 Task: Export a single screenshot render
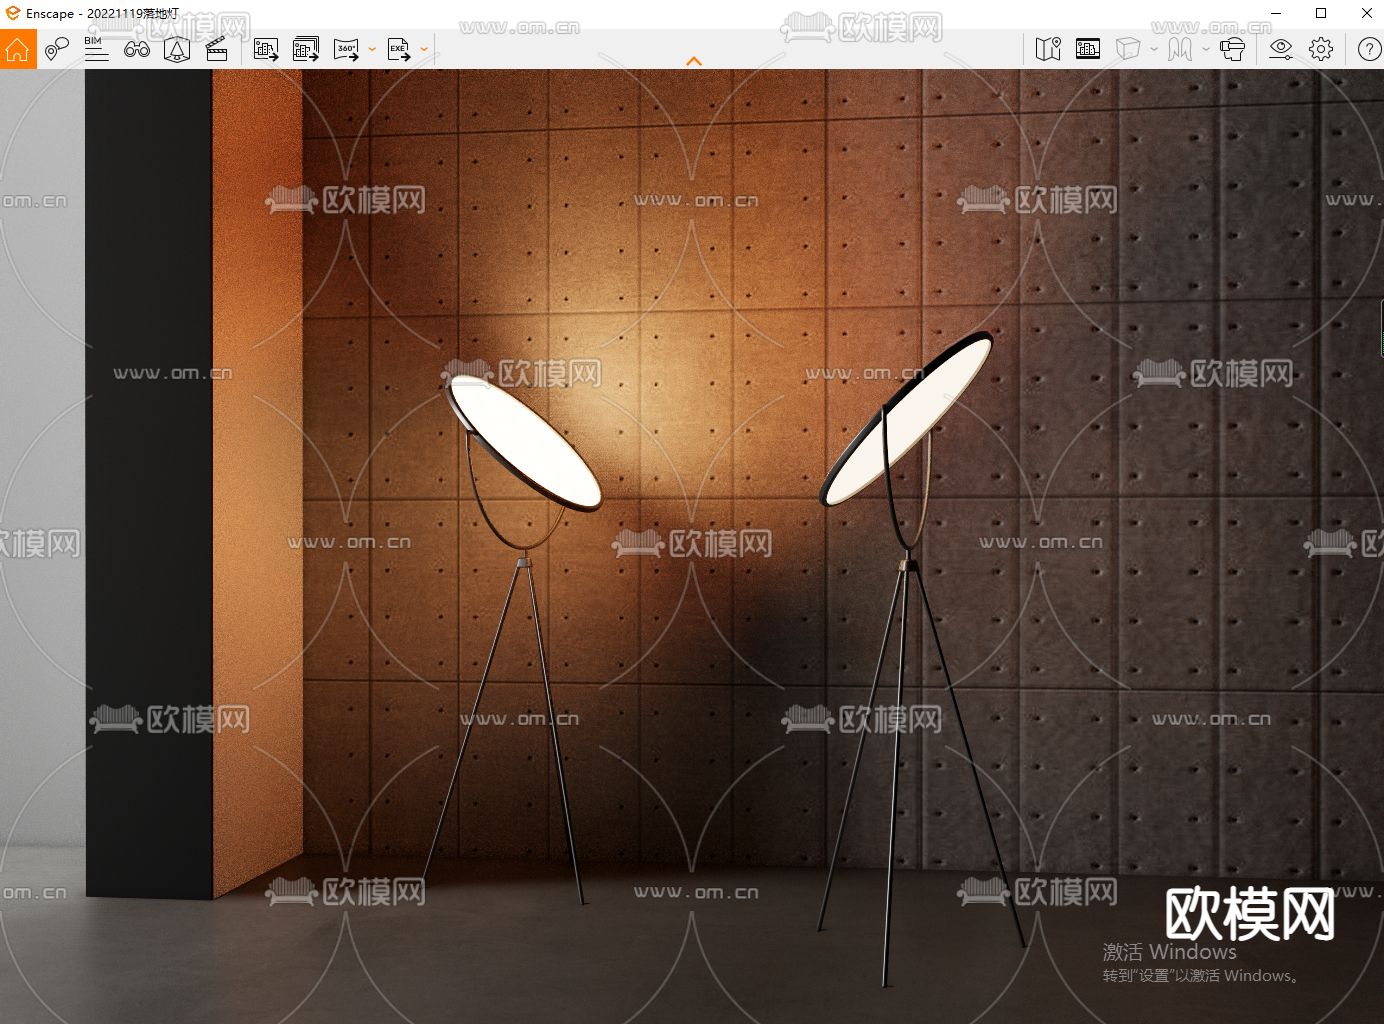(x=266, y=49)
